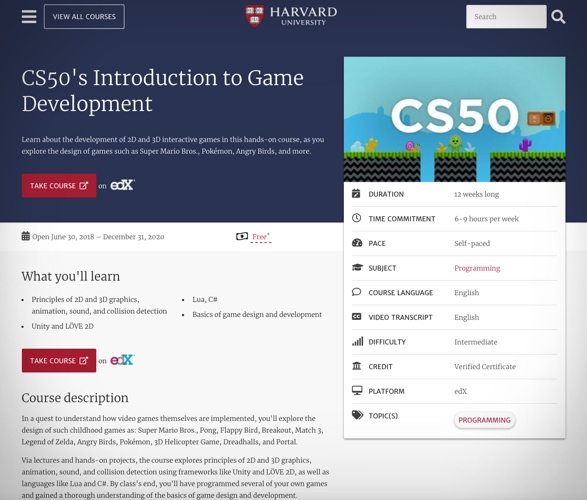Click the 'Lua, C#' bullet item
The width and height of the screenshot is (587, 500).
coord(205,299)
